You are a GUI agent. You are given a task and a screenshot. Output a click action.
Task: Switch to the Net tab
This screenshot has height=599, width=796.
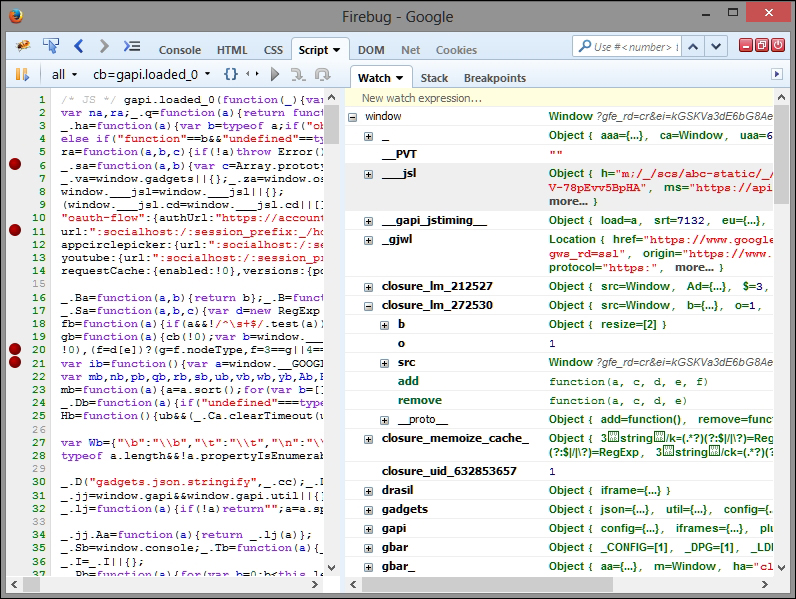411,50
